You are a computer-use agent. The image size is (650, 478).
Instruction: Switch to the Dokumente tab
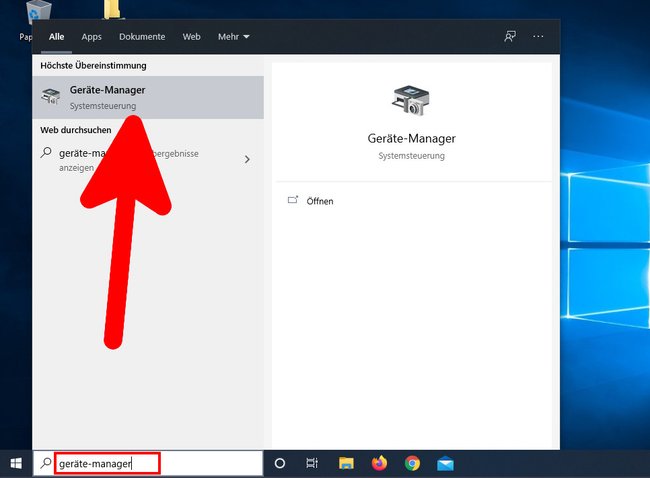pyautogui.click(x=142, y=37)
